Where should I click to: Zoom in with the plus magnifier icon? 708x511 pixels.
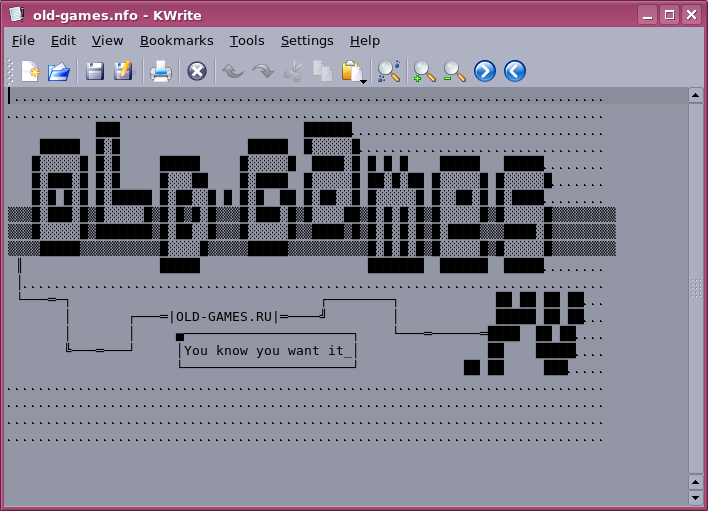point(424,71)
